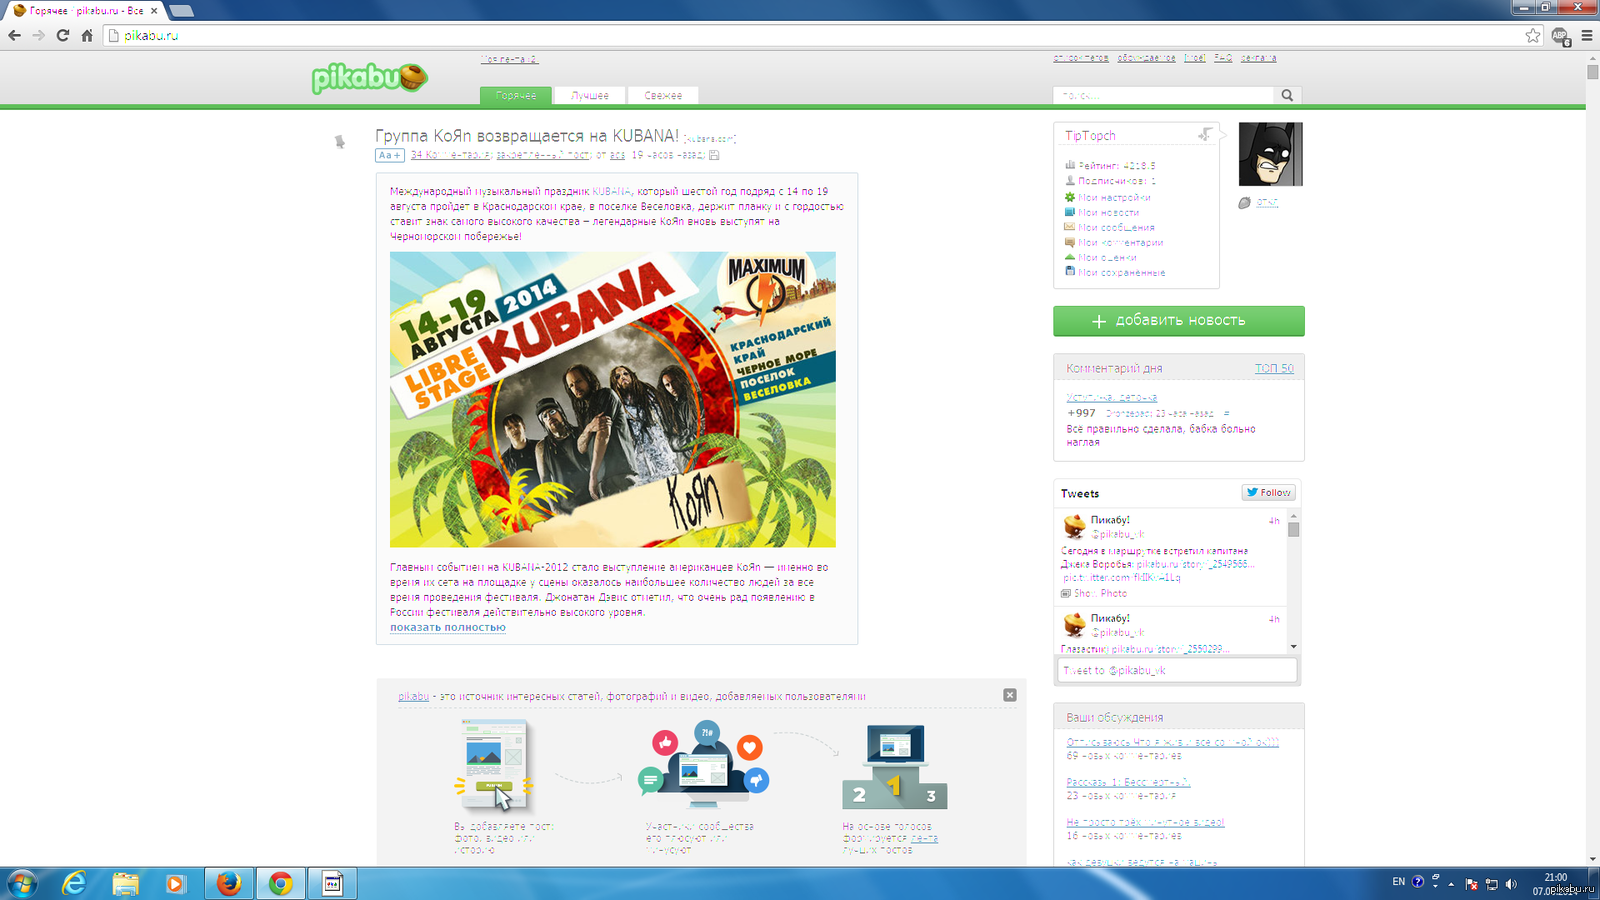Click the 'добавить новость' button

point(1178,321)
